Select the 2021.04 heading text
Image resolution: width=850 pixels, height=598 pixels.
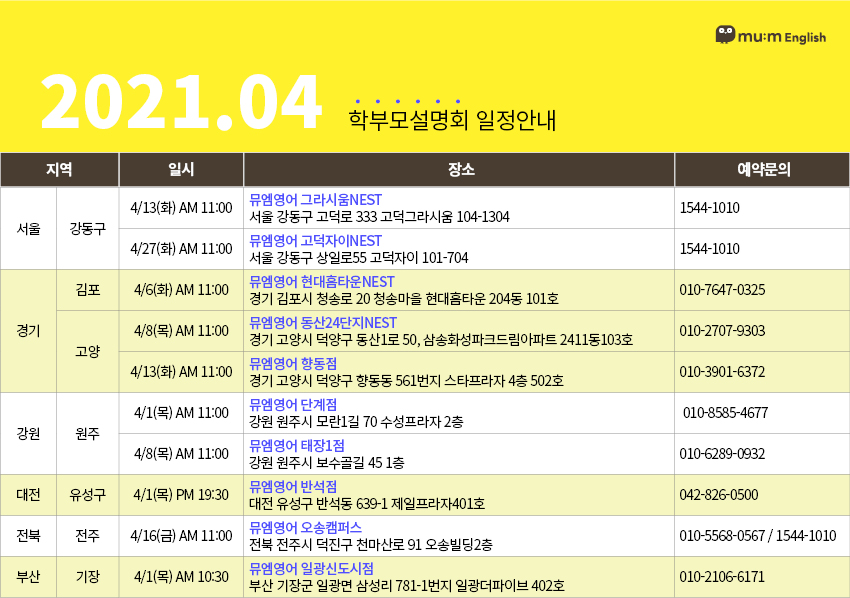(181, 103)
